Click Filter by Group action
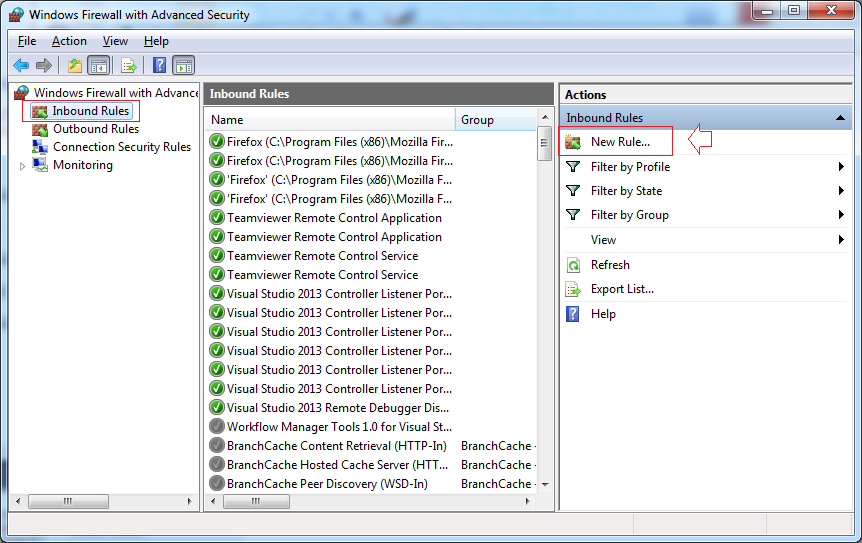Screen dimensions: 862x543 click(629, 215)
